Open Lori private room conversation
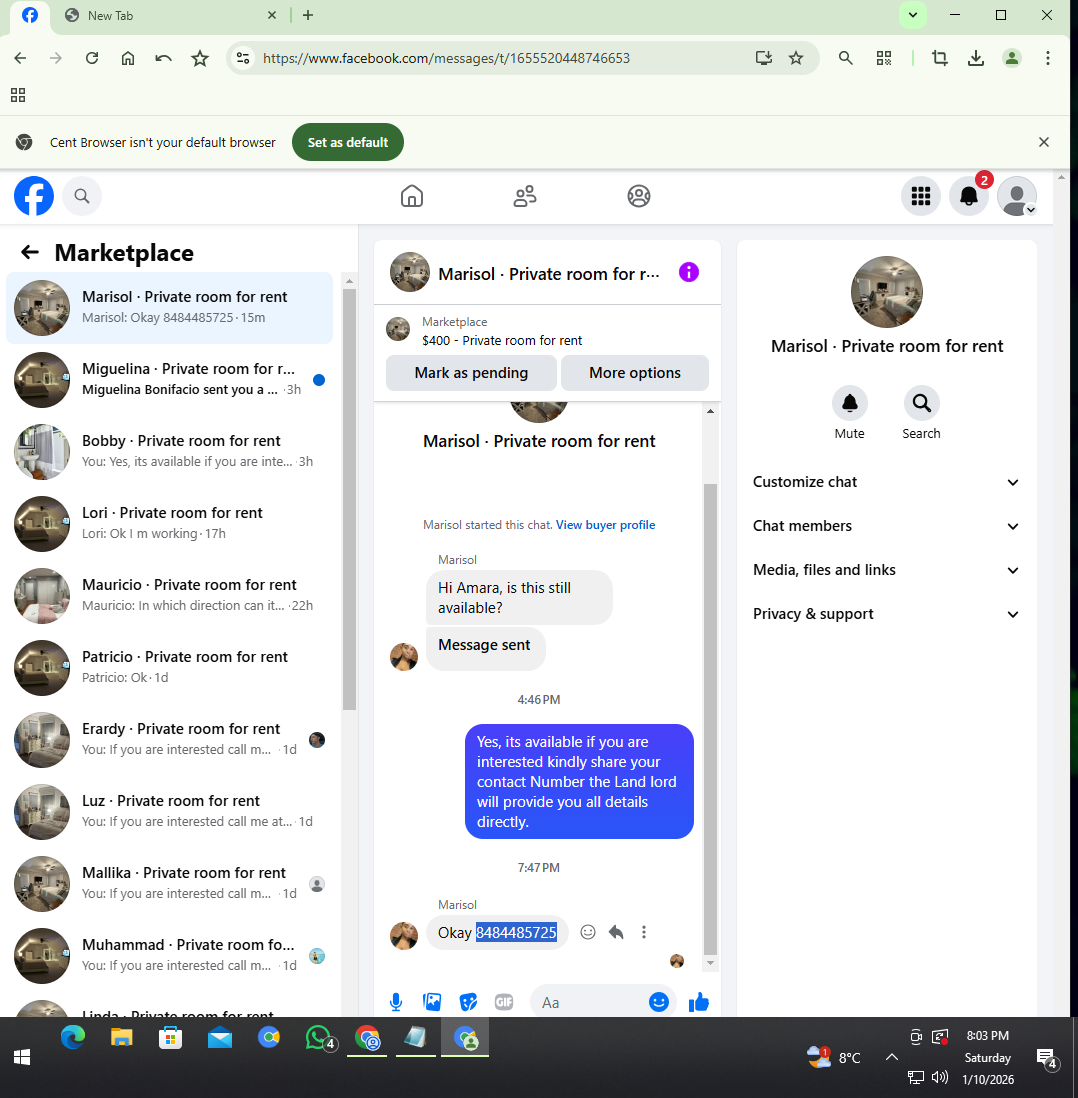This screenshot has width=1078, height=1098. [169, 524]
